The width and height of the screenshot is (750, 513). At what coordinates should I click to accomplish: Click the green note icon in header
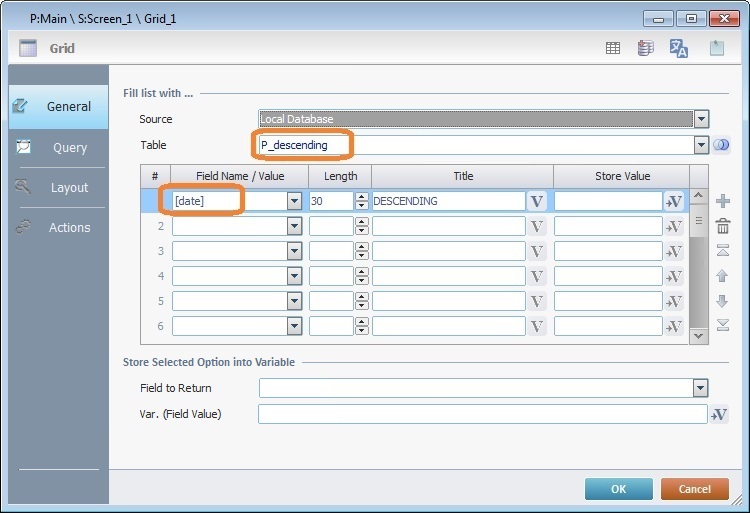pyautogui.click(x=717, y=48)
